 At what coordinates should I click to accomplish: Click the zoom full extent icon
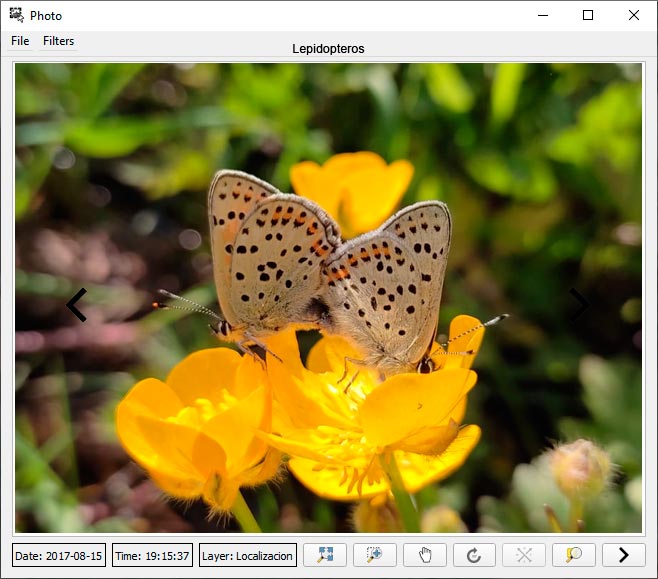pyautogui.click(x=325, y=555)
